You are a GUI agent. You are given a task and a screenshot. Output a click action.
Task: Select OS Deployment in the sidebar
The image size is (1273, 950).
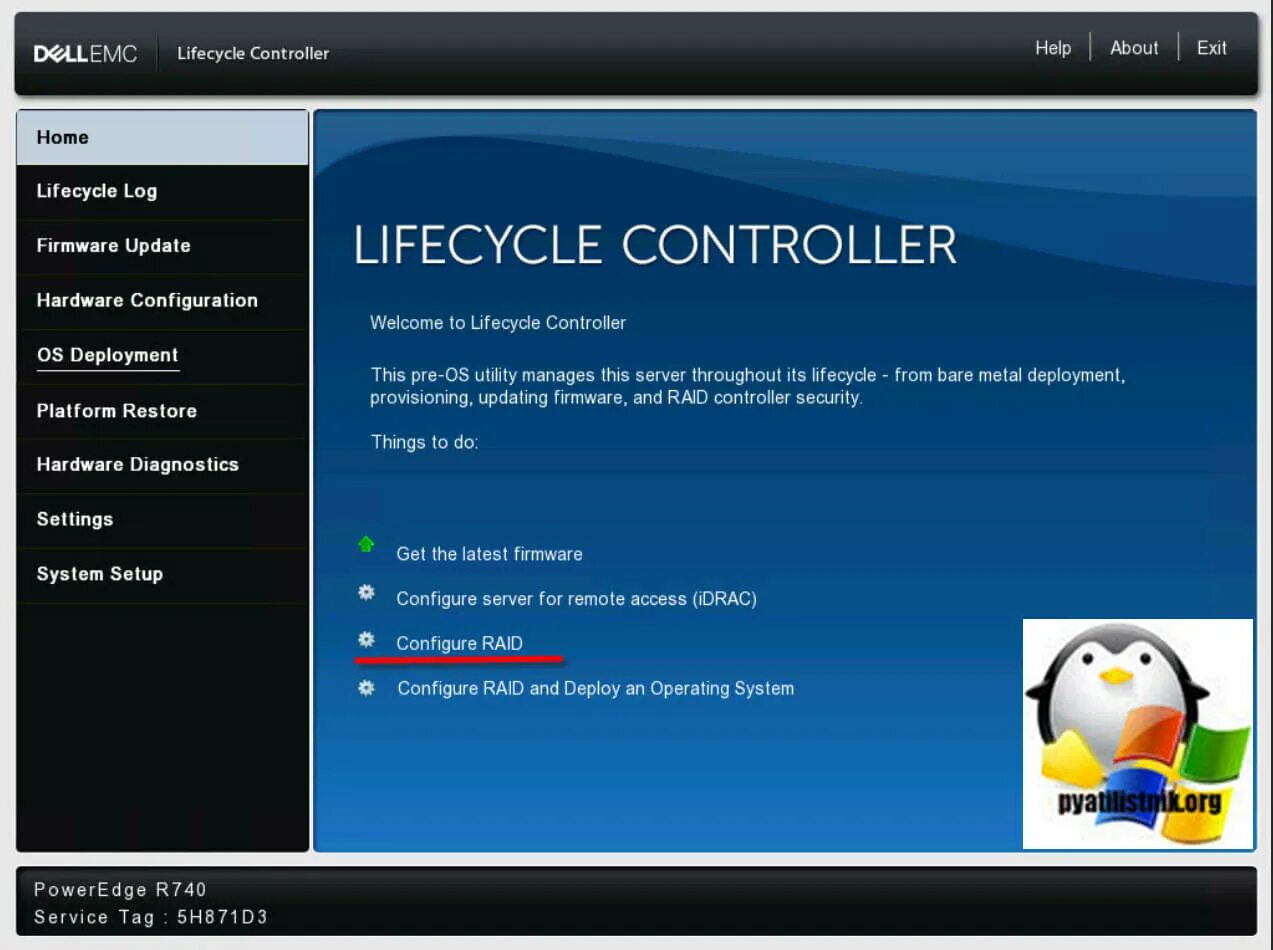point(162,356)
